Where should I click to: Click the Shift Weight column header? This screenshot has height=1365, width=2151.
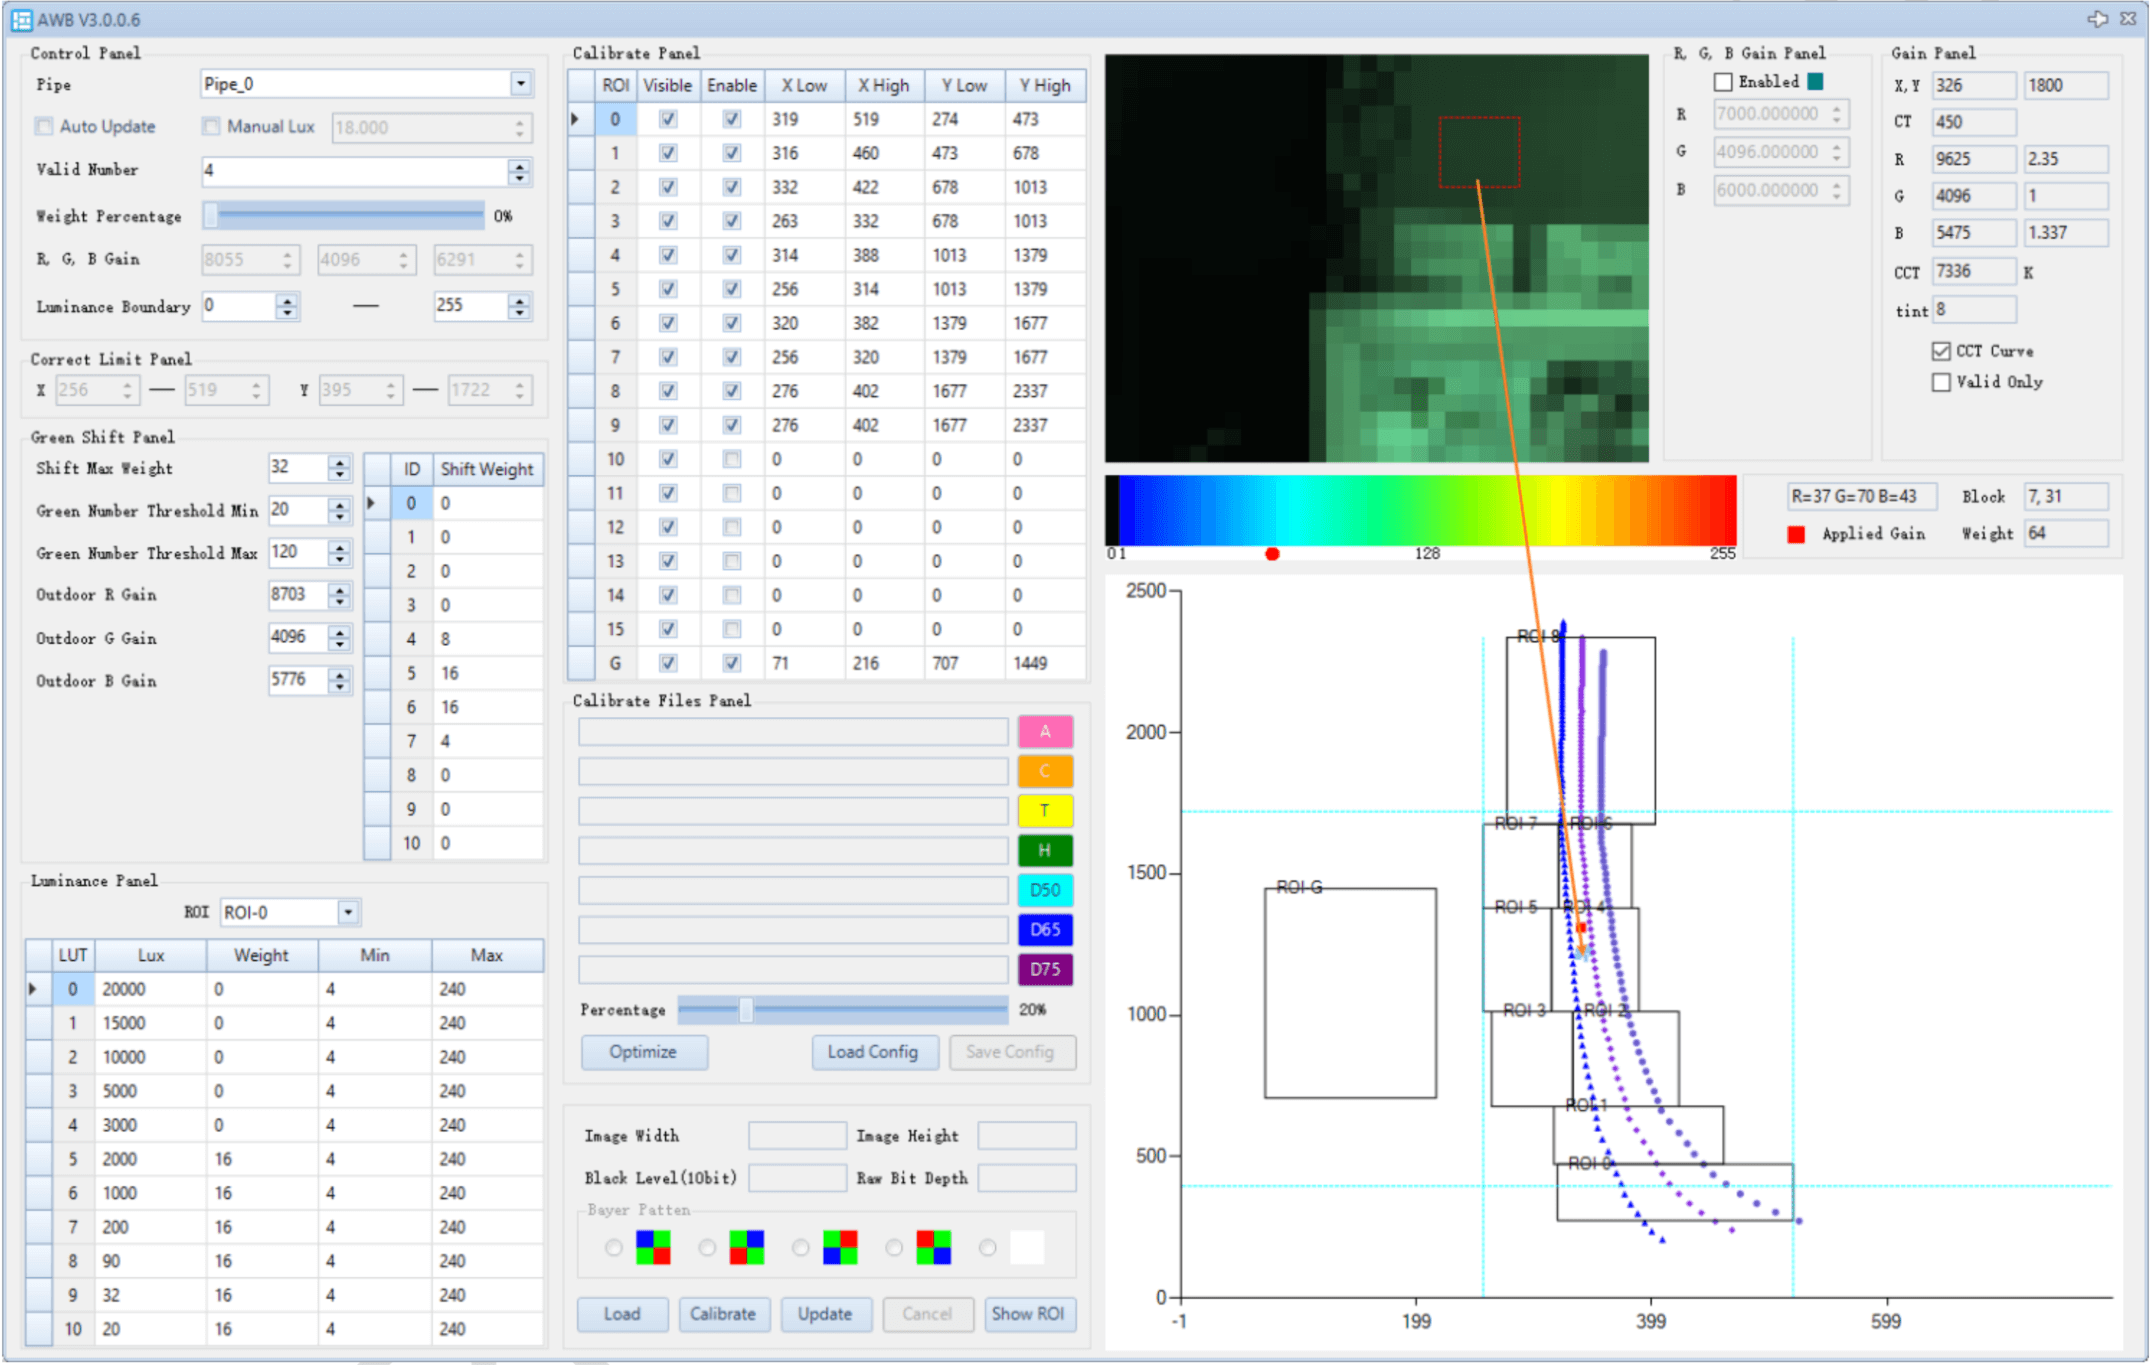[x=487, y=469]
